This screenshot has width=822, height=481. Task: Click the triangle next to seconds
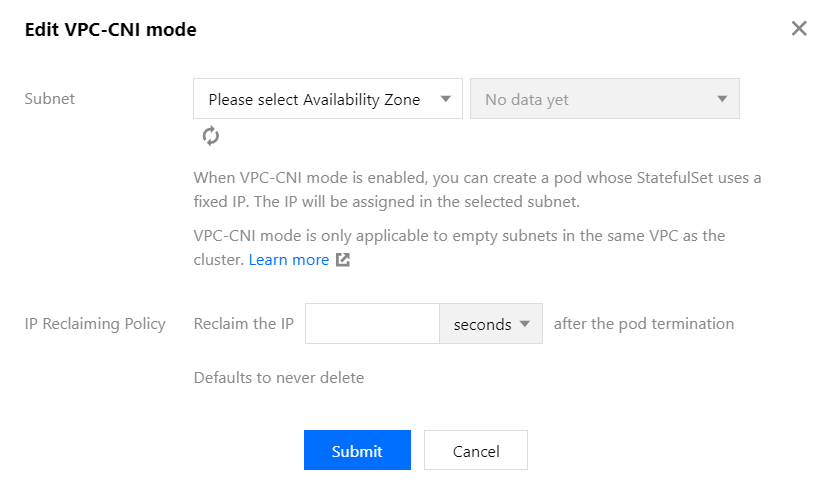(x=525, y=324)
